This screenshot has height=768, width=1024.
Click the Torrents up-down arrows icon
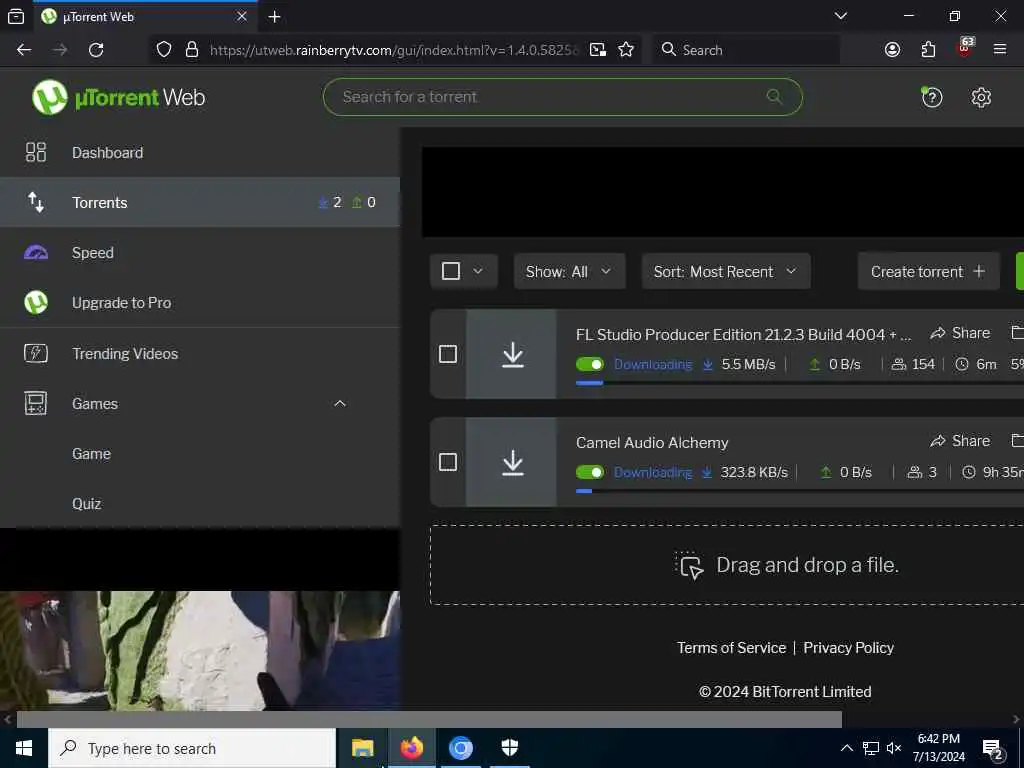click(x=35, y=202)
